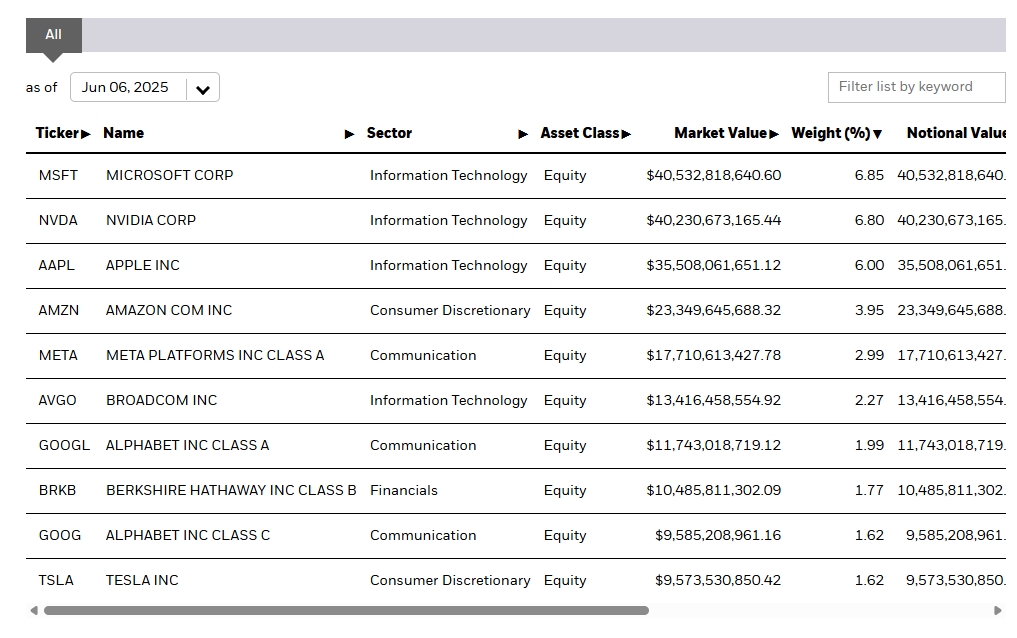Click Tesla sector Consumer Discretionary
Viewport: 1017px width, 638px height.
pos(450,580)
